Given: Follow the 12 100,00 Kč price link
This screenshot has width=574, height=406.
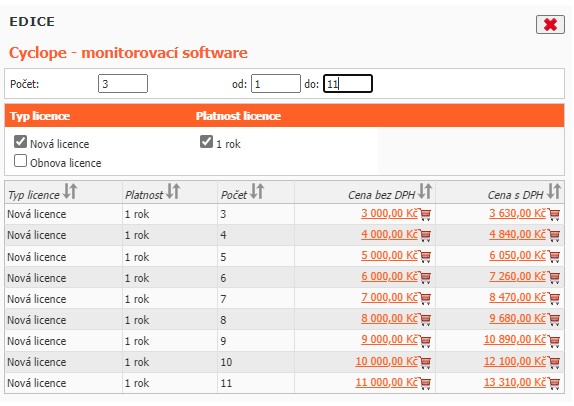Looking at the screenshot, I should (x=515, y=361).
